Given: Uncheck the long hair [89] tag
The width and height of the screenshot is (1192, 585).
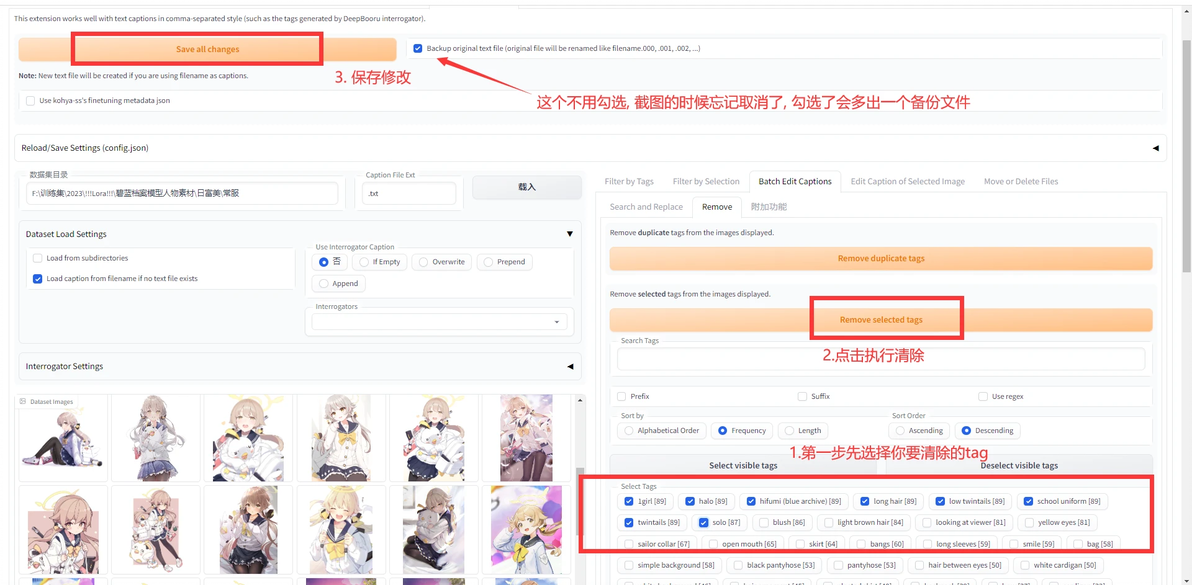Looking at the screenshot, I should (x=864, y=501).
